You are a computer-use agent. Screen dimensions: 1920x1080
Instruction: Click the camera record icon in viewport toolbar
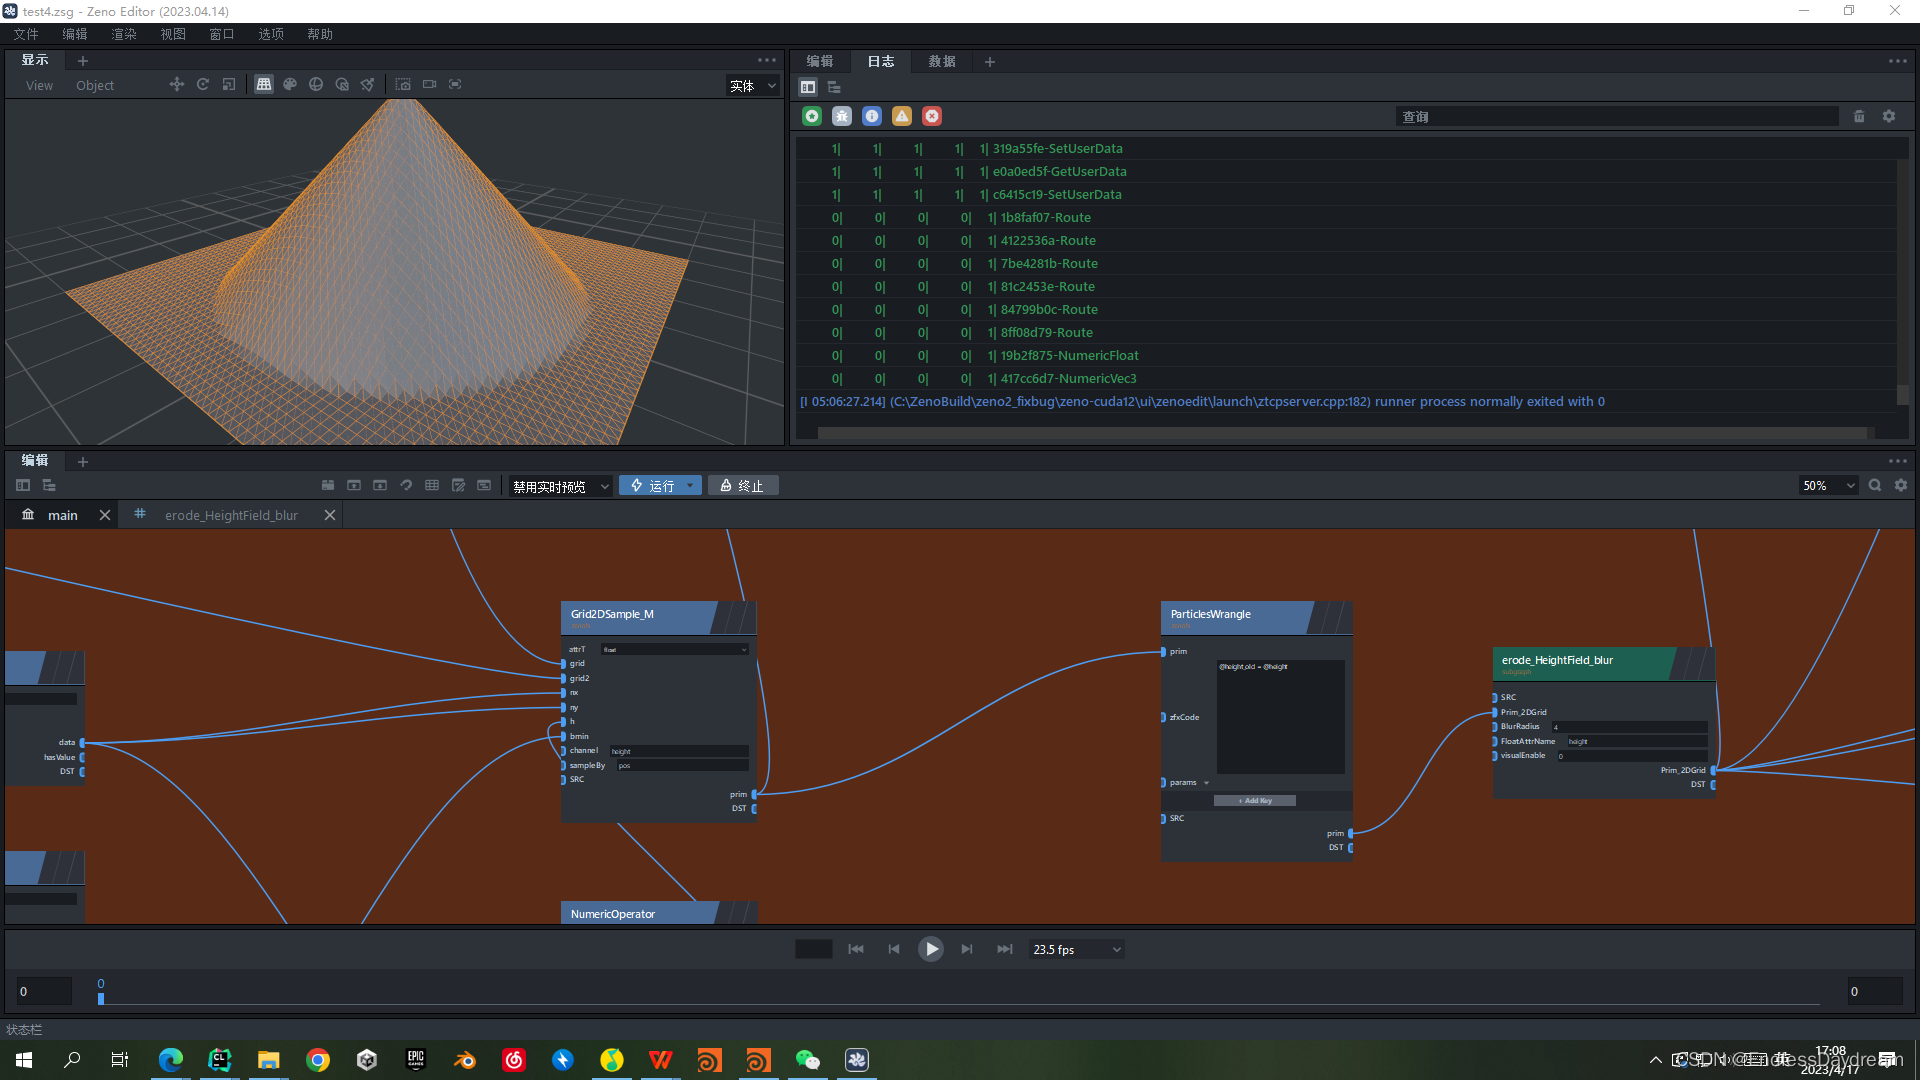[x=429, y=85]
